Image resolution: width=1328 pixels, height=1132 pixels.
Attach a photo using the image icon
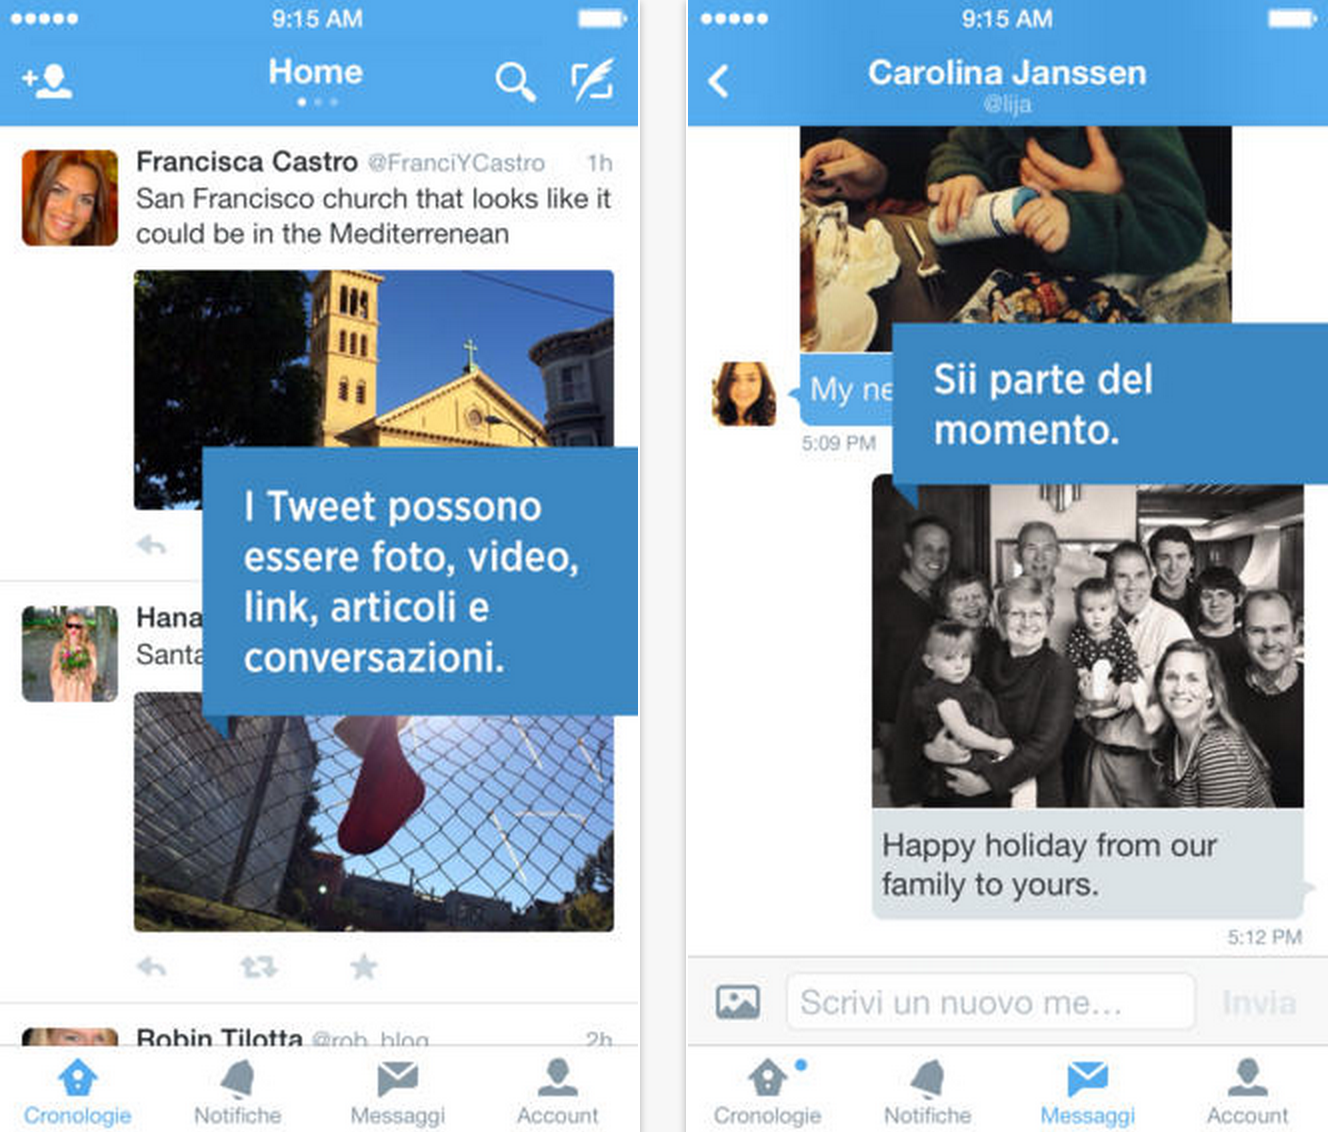pos(738,1002)
